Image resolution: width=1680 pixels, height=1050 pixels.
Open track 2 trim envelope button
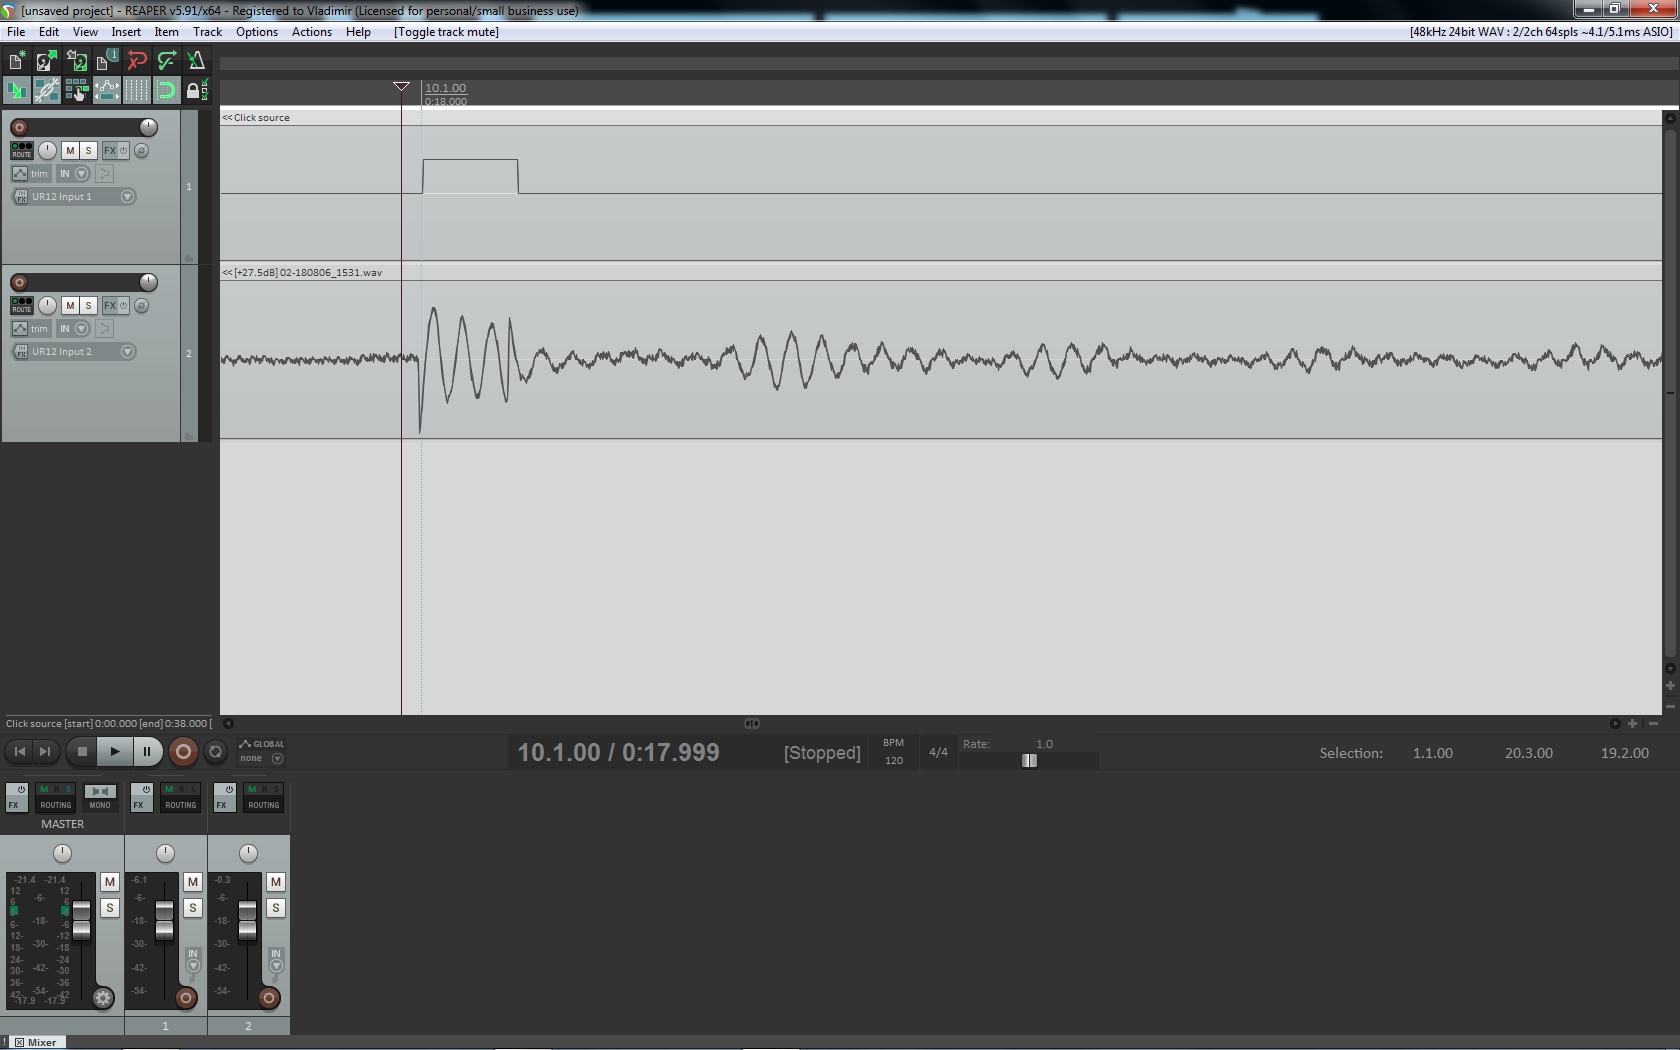click(x=30, y=329)
